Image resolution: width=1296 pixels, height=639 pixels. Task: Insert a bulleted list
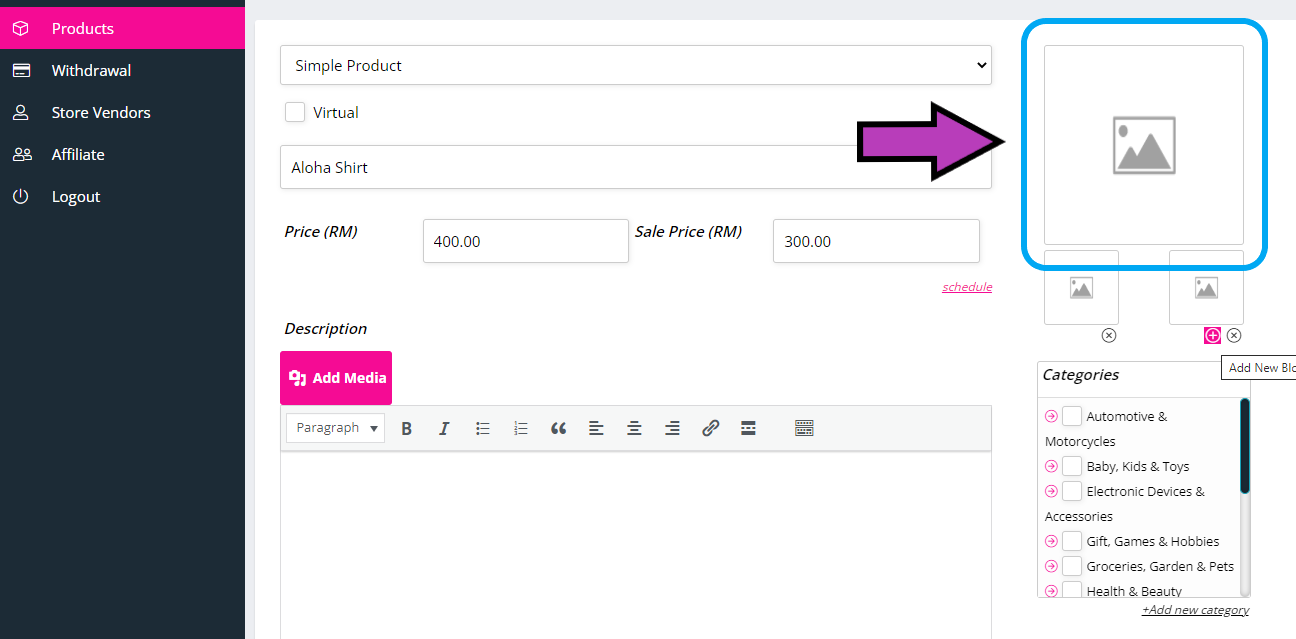click(x=483, y=428)
